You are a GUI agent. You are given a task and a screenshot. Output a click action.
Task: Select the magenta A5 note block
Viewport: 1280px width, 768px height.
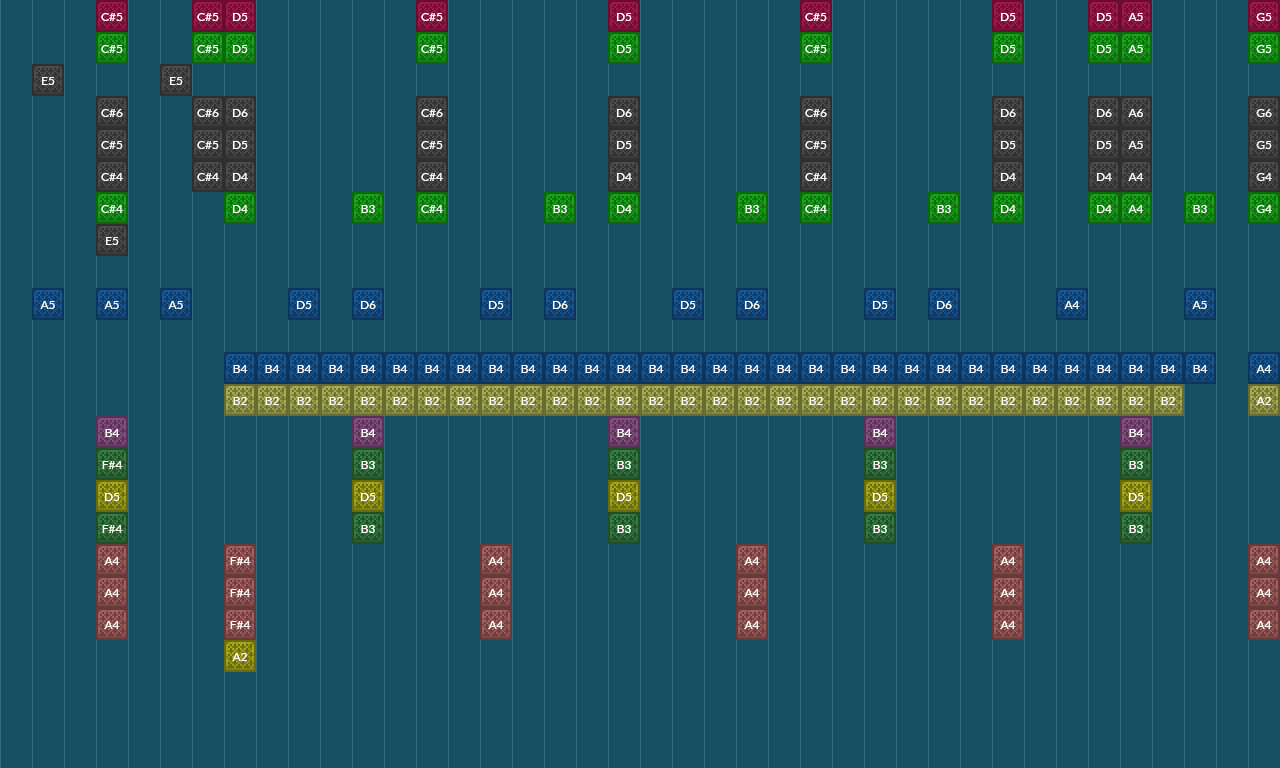[1136, 16]
